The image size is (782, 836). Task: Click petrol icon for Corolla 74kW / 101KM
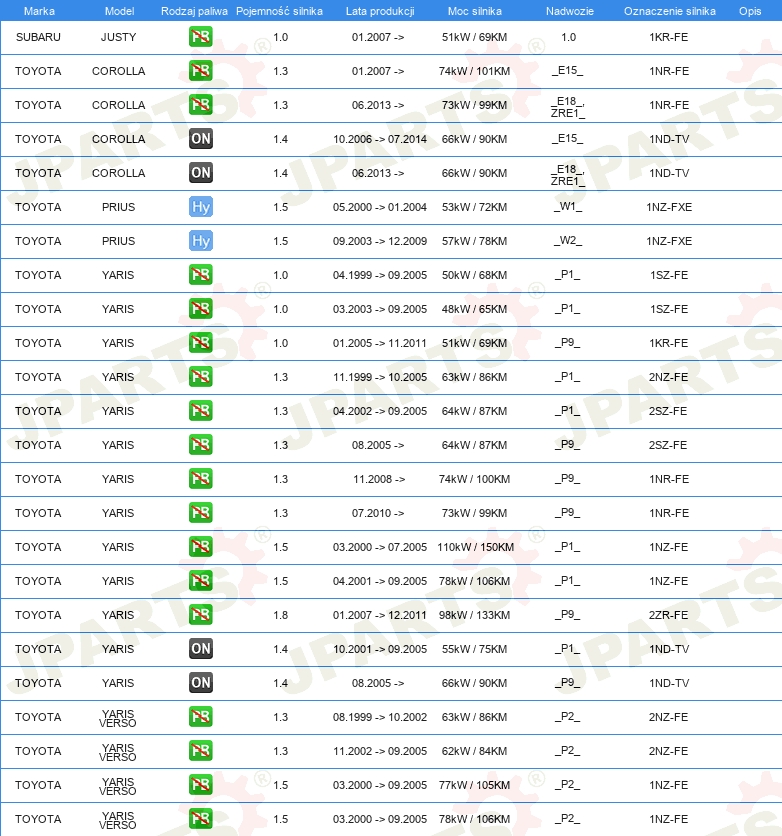(200, 71)
